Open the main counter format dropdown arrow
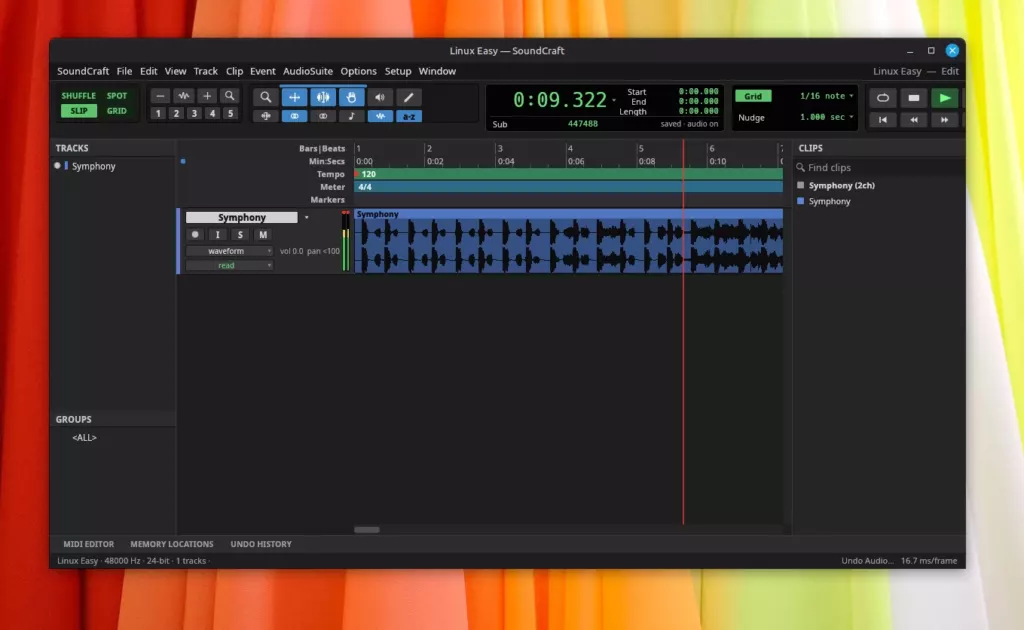 point(614,100)
